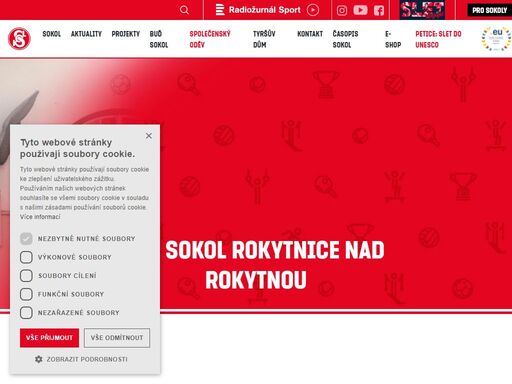Viewport: 512px width, 384px height.
Task: Click the Sokol S logo
Action: coord(19,39)
